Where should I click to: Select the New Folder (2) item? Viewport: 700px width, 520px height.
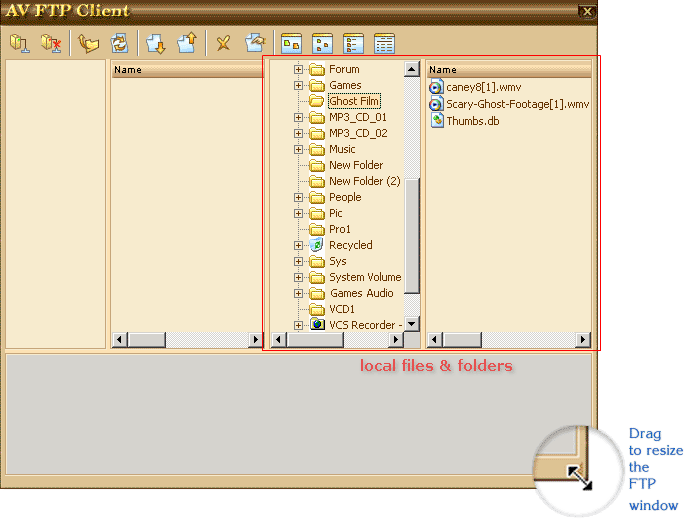tap(365, 181)
